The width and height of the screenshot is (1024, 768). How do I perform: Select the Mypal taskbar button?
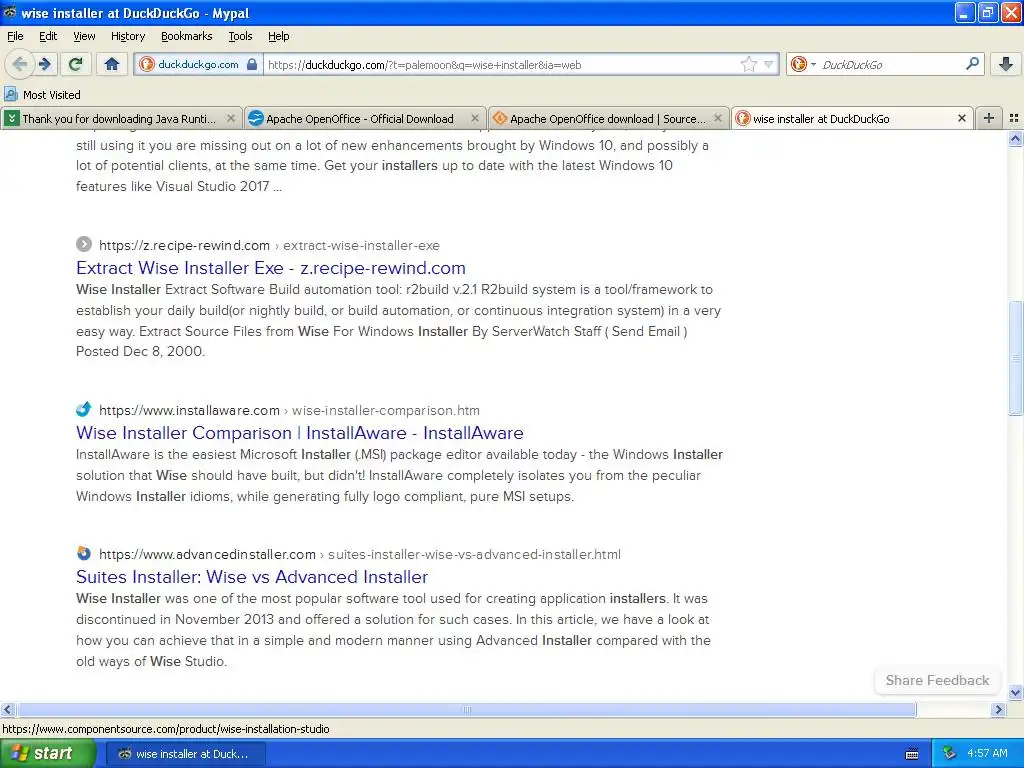click(x=185, y=754)
